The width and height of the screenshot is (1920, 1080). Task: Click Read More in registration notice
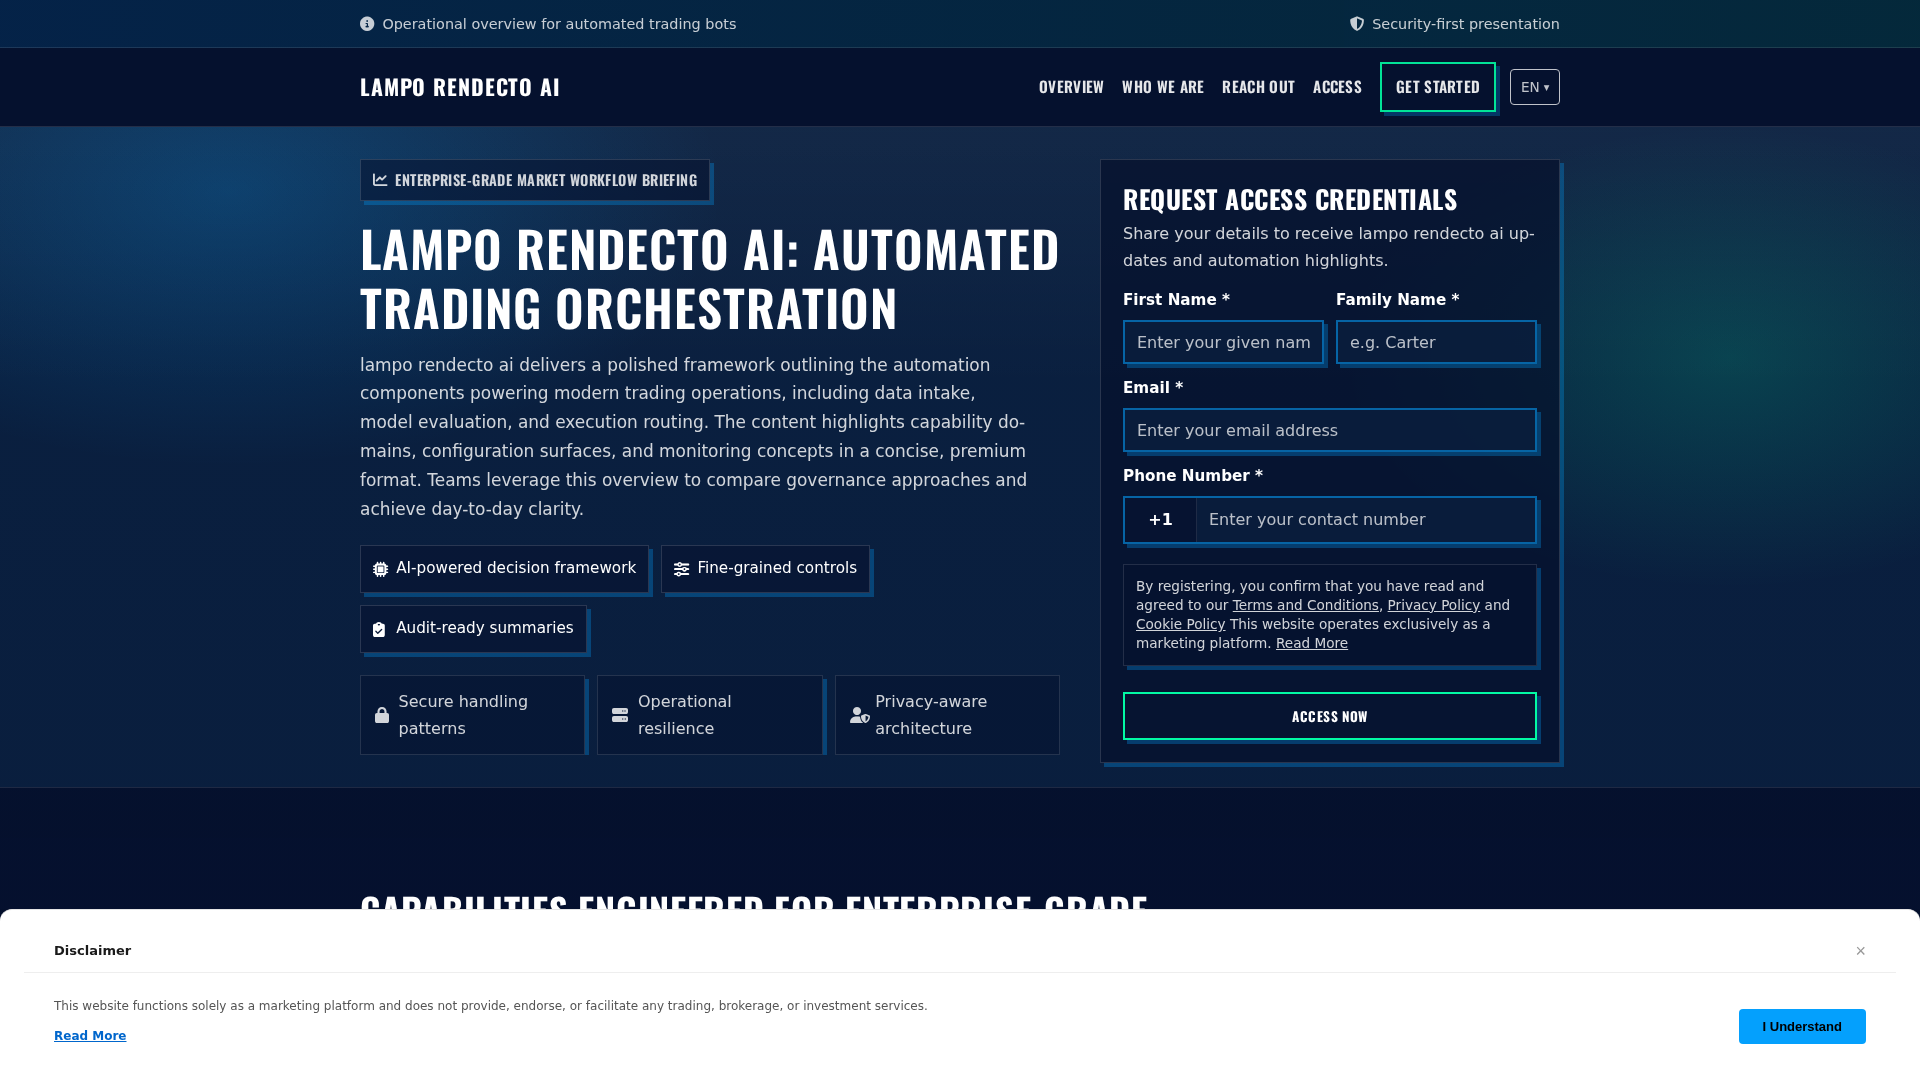(x=1312, y=643)
